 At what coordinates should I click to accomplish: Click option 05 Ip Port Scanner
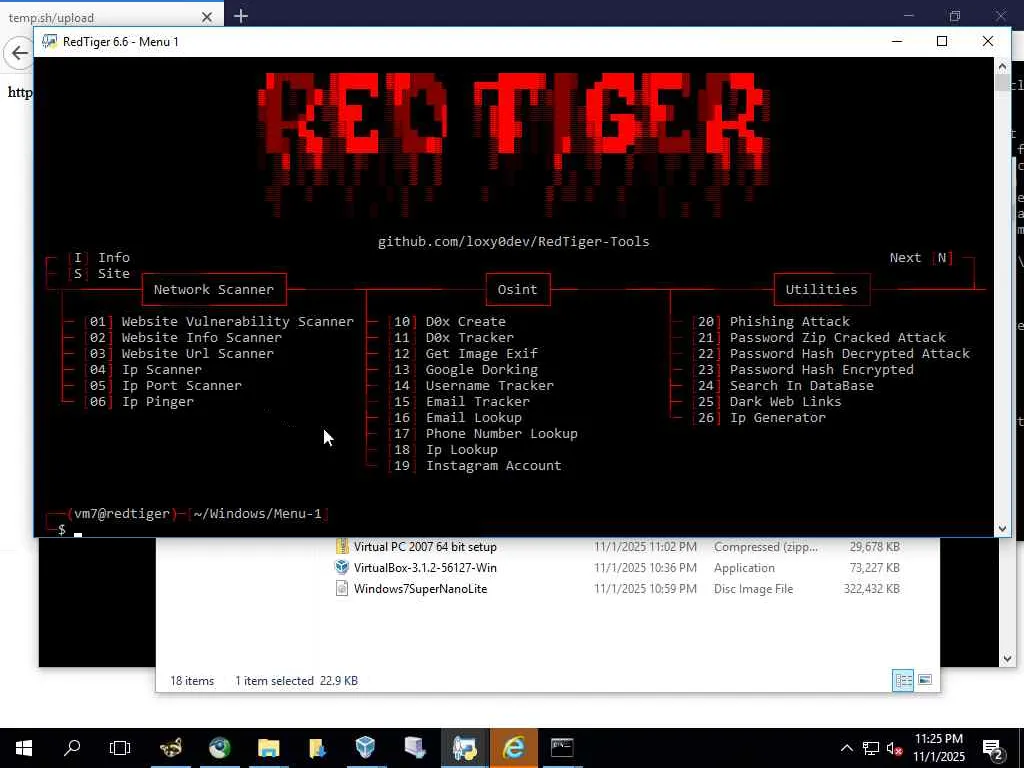tap(163, 385)
